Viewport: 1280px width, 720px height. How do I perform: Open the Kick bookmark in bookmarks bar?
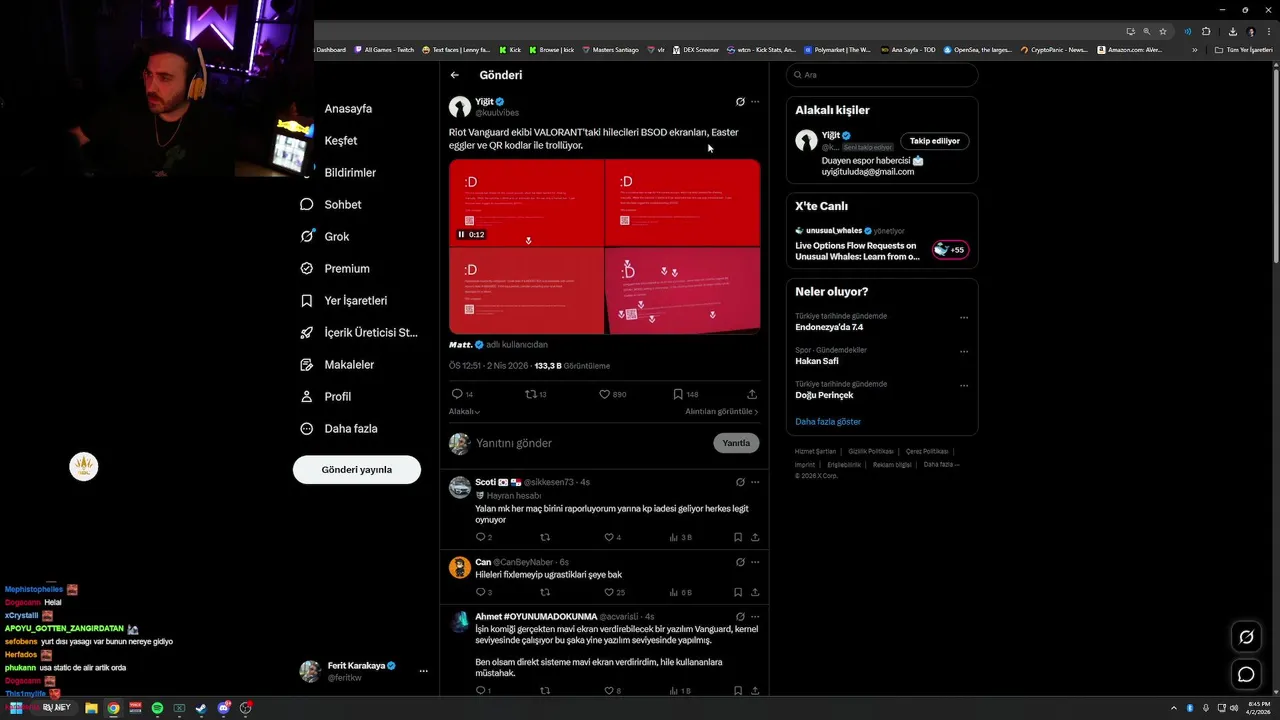pyautogui.click(x=510, y=50)
